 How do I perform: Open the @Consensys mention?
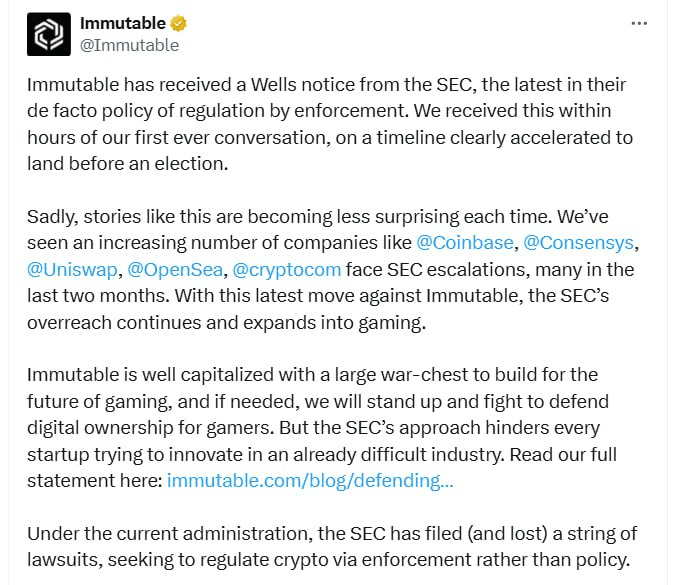(x=579, y=243)
